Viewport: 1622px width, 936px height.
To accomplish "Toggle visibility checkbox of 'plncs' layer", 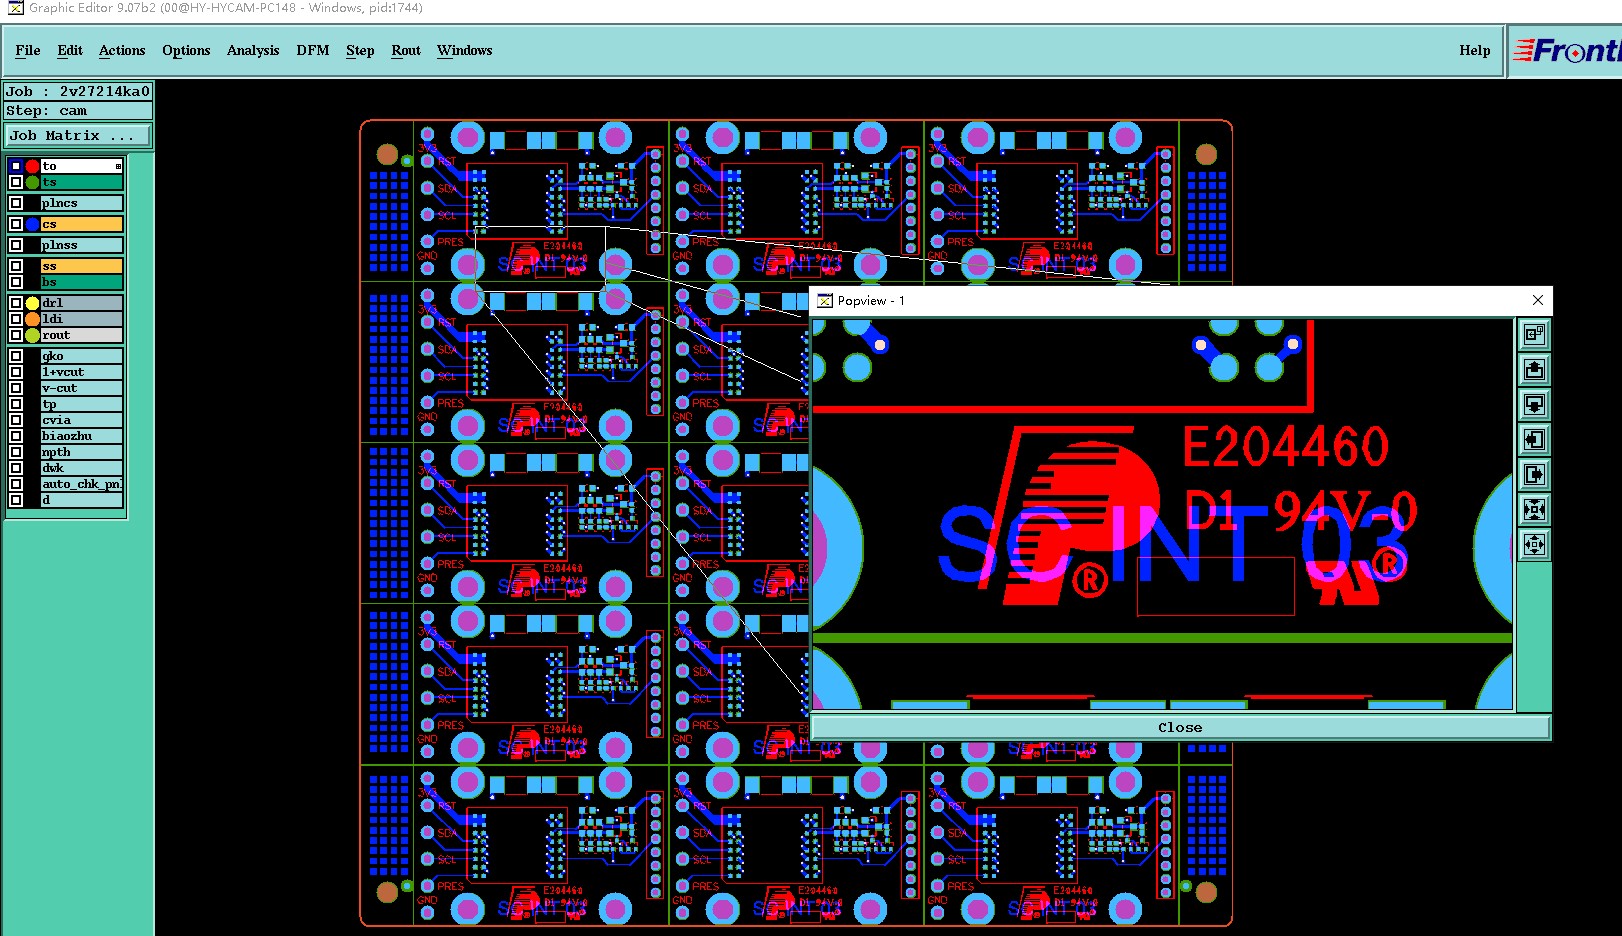I will (x=16, y=203).
